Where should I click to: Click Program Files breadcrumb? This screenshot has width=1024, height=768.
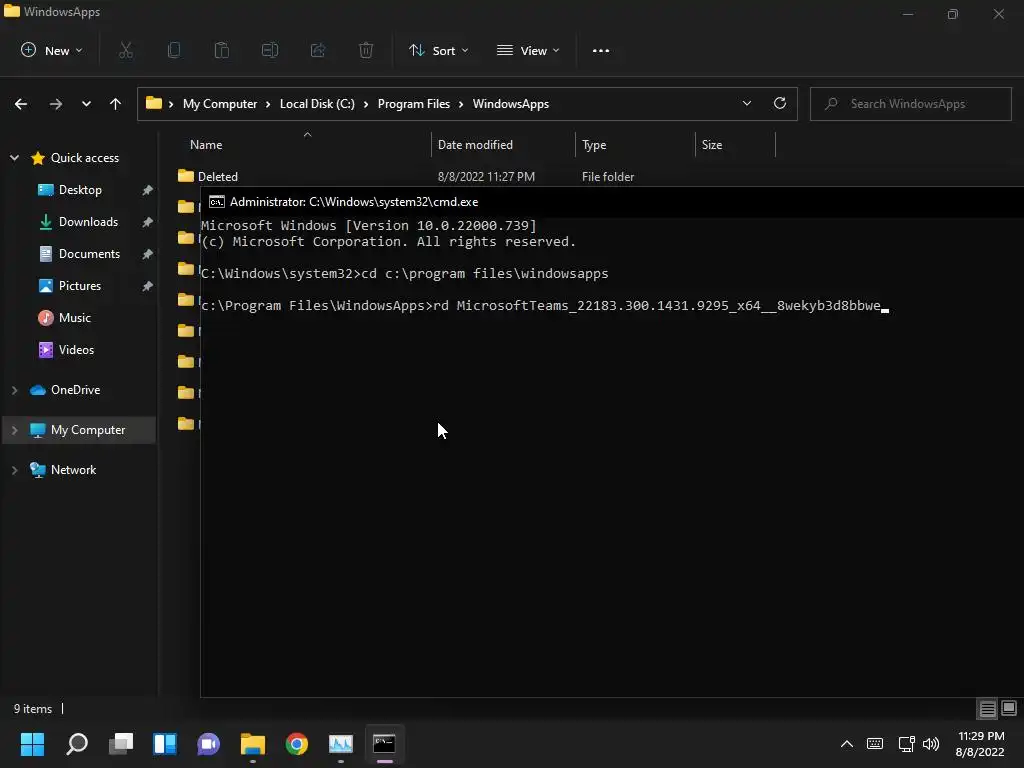click(x=413, y=104)
